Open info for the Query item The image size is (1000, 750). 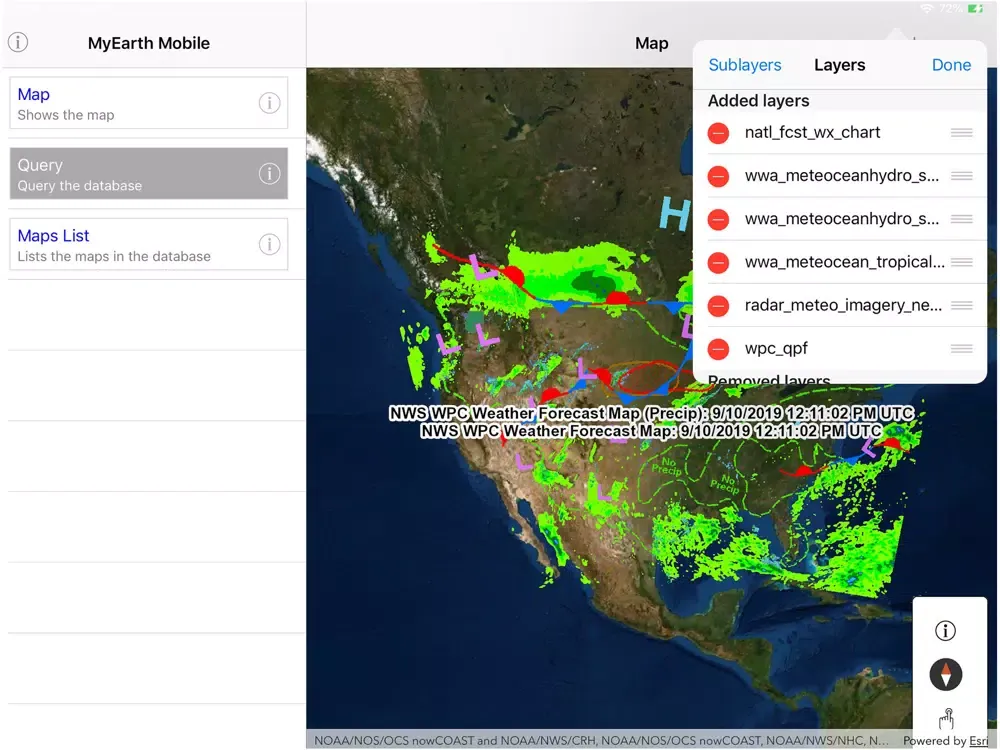[x=269, y=173]
